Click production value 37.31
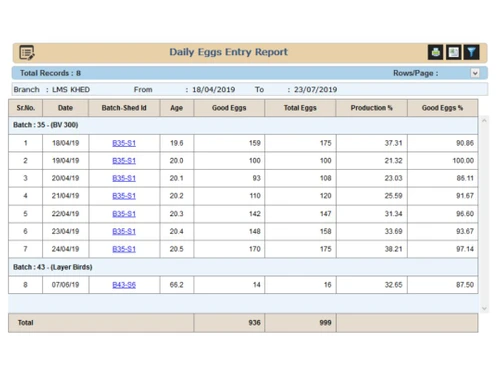The height and width of the screenshot is (375, 500). coord(393,143)
